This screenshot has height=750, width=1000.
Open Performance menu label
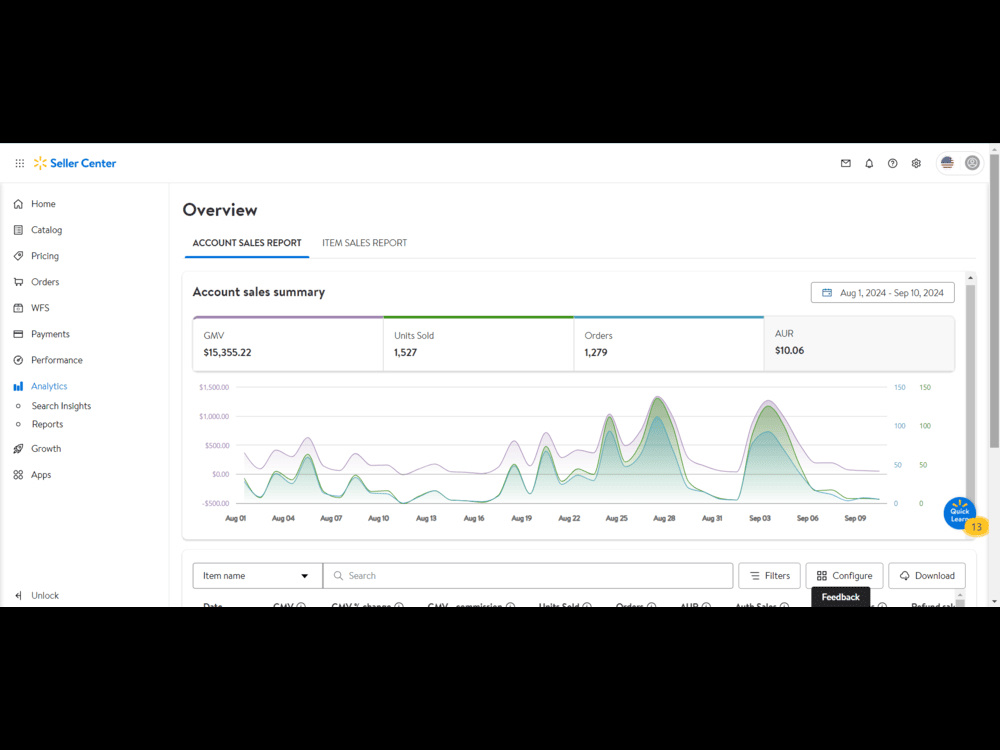[57, 360]
